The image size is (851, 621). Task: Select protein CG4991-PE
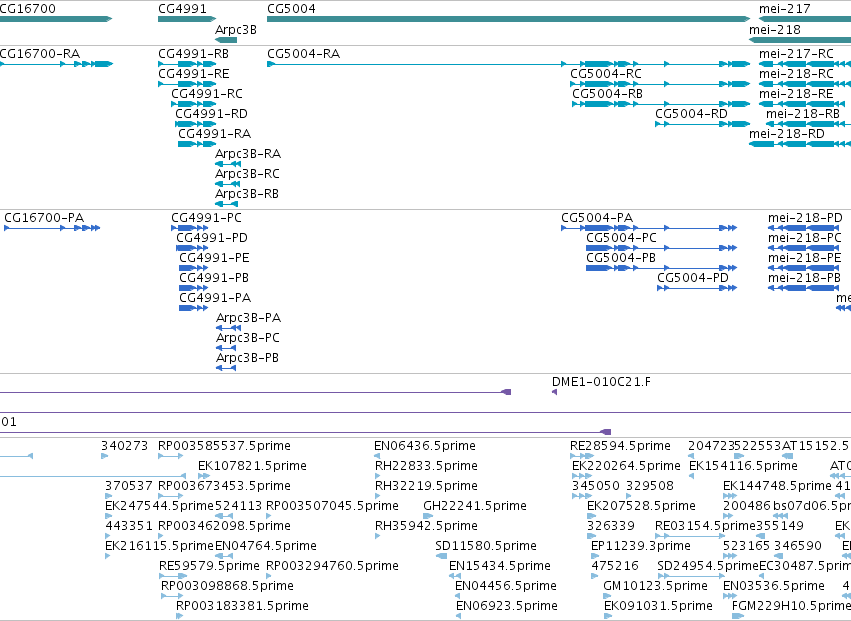point(214,258)
